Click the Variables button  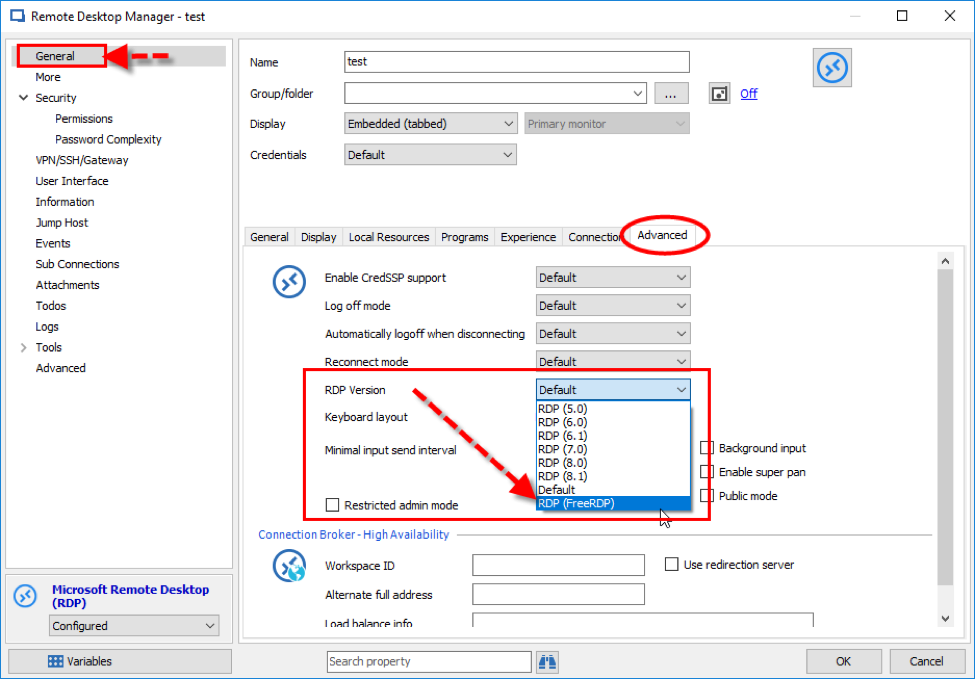(119, 662)
